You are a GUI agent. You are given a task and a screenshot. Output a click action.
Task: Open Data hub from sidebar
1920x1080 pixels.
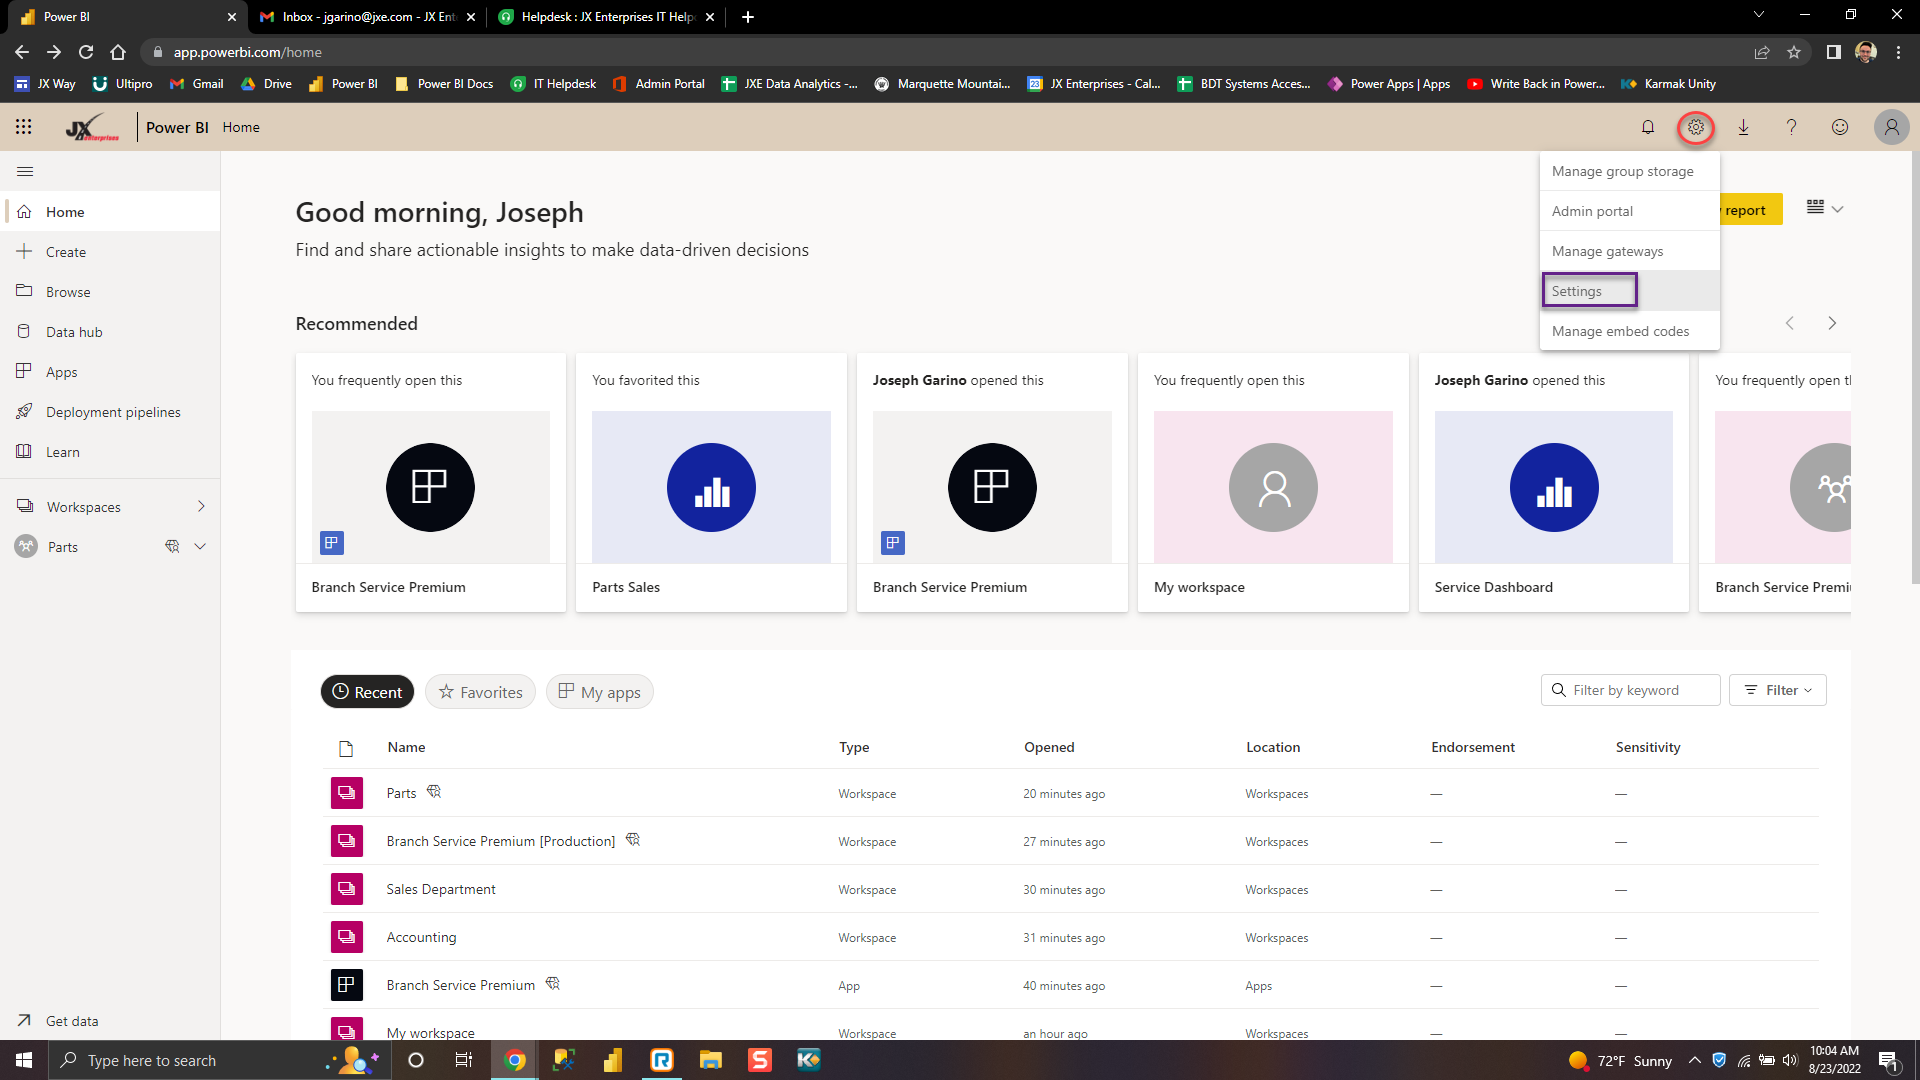74,332
